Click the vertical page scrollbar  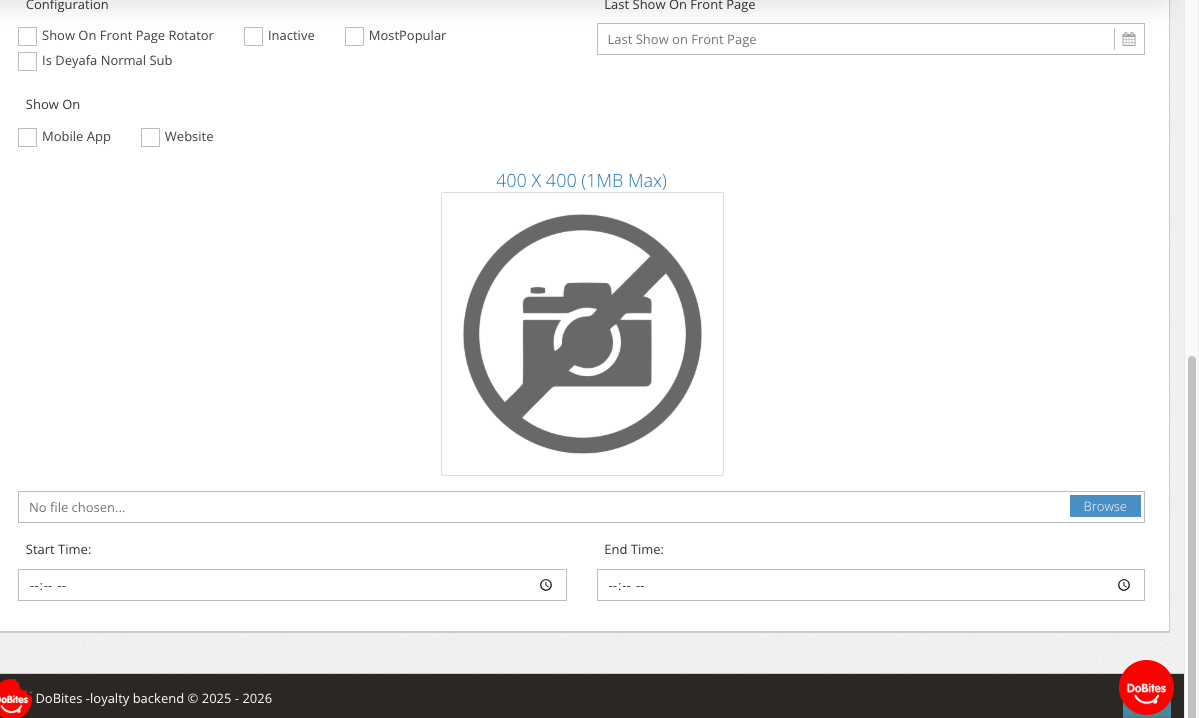1191,500
